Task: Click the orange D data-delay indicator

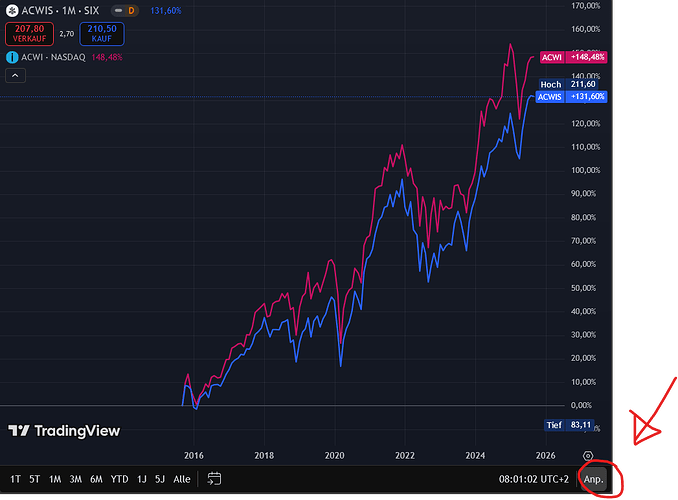Action: 131,10
